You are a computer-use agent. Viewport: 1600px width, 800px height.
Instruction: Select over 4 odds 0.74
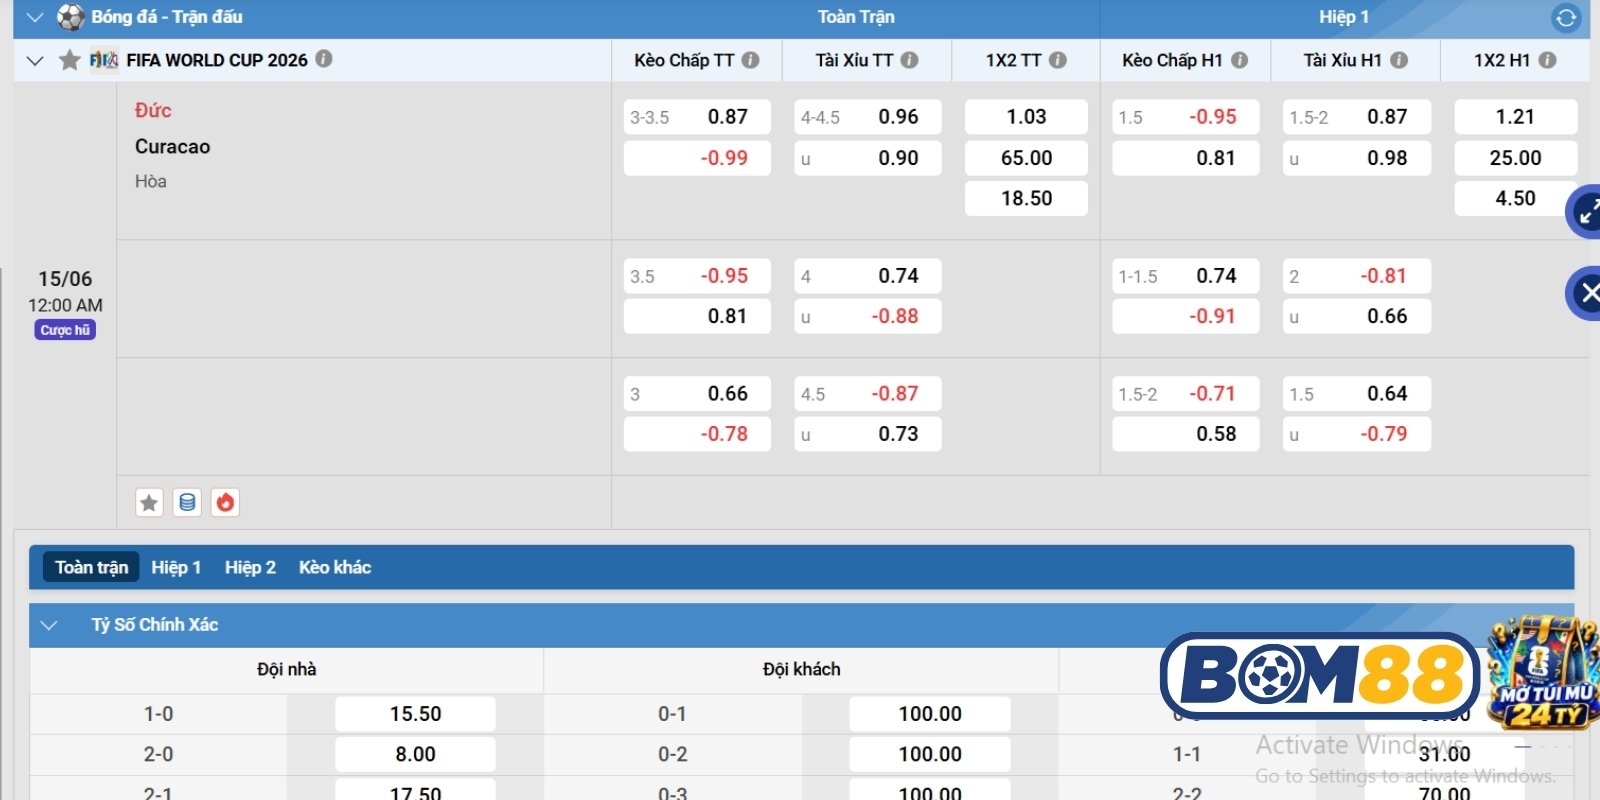pos(868,276)
